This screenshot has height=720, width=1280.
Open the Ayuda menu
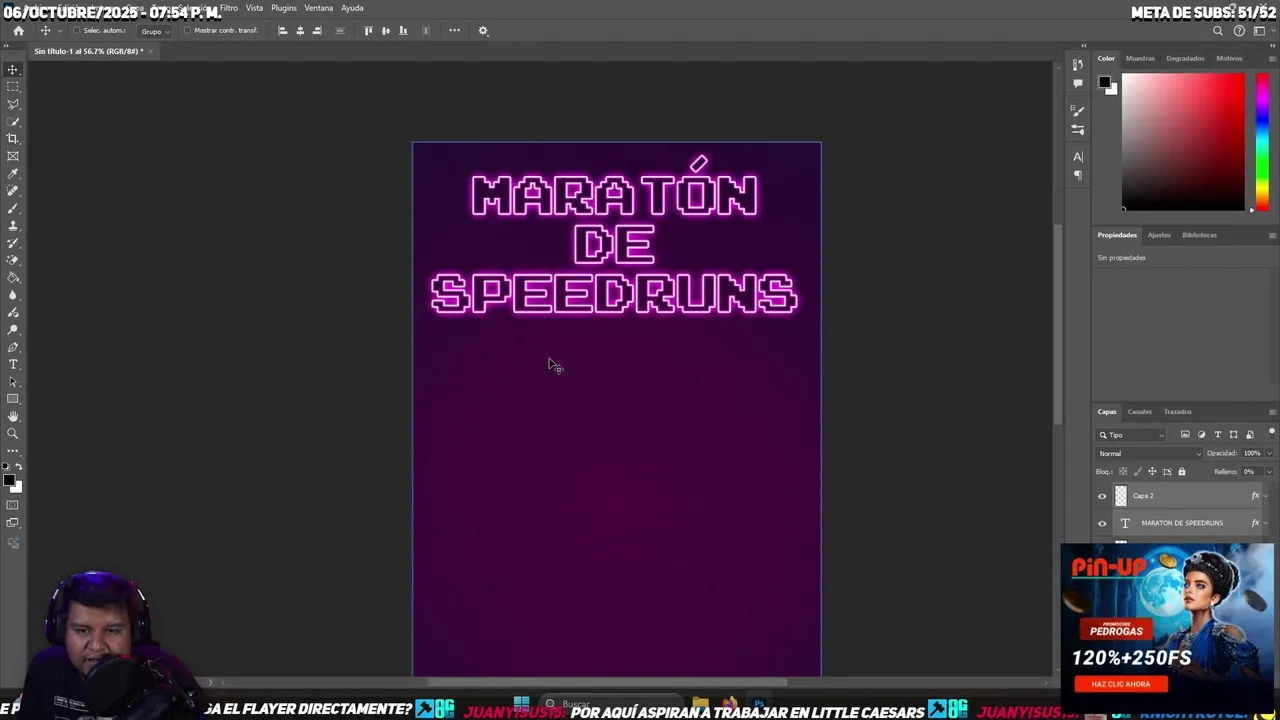352,8
